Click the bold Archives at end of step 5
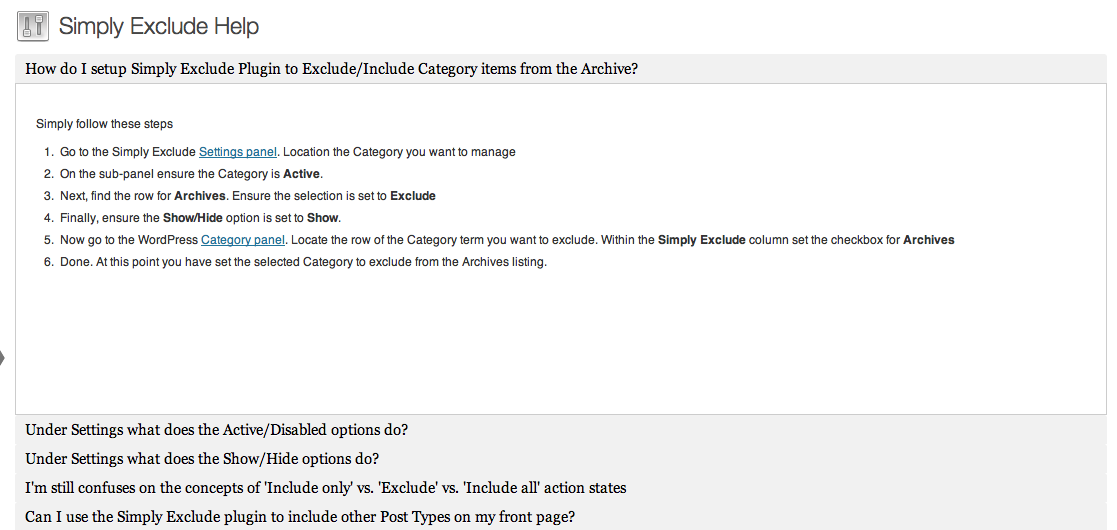Screen dimensions: 1117x530 tap(928, 240)
